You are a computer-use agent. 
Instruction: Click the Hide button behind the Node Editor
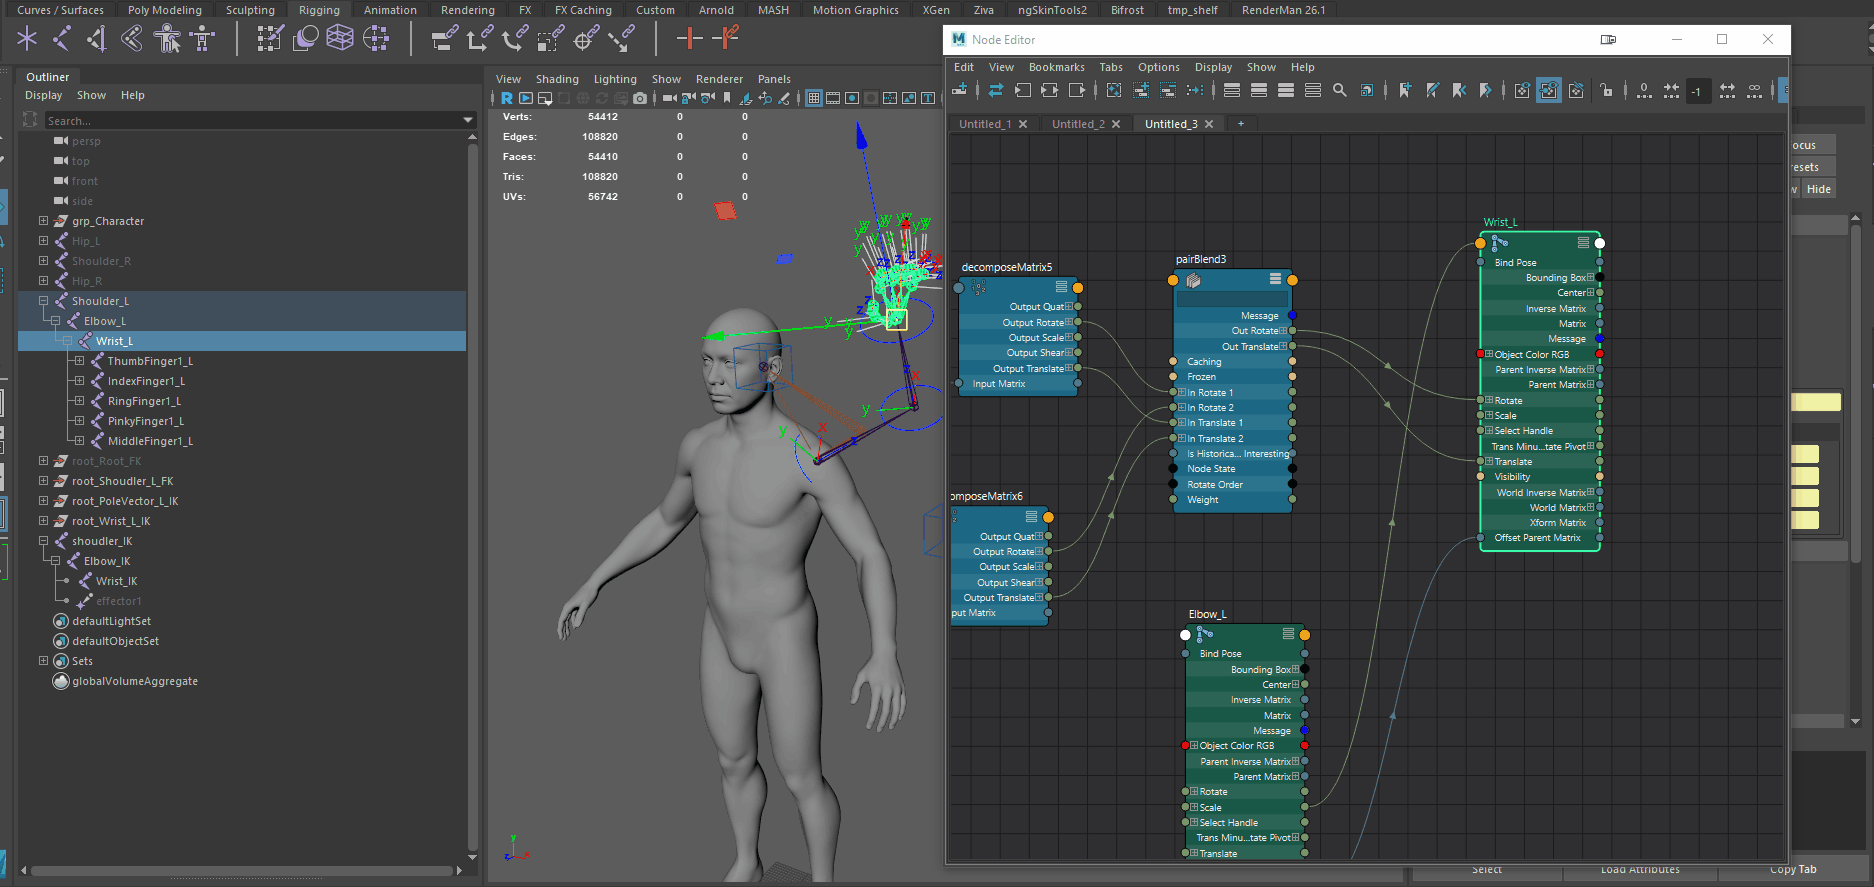(1819, 189)
